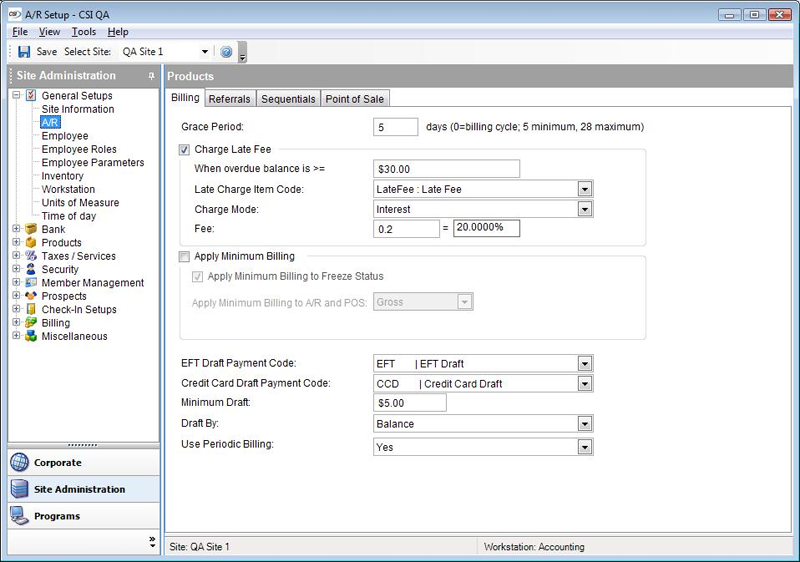This screenshot has height=562, width=800.
Task: Open the Tools menu
Action: (x=84, y=32)
